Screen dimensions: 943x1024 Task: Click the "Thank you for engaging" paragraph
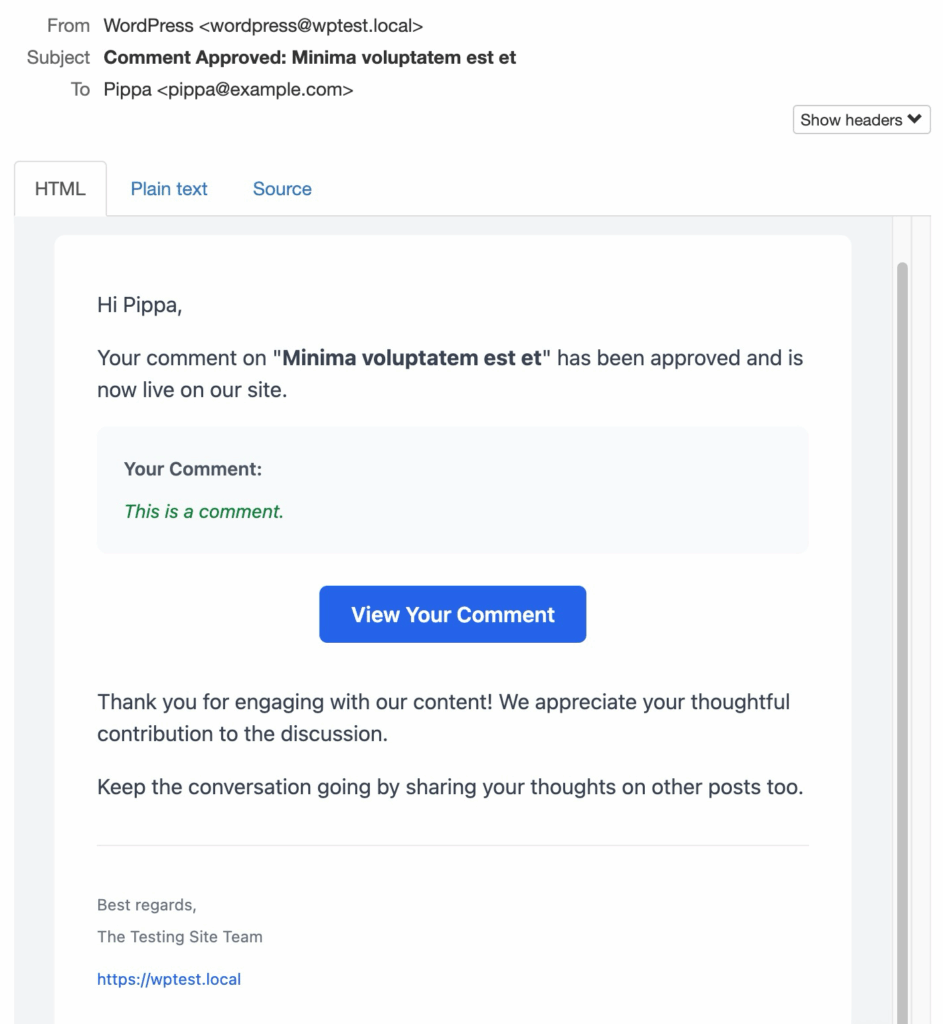443,717
